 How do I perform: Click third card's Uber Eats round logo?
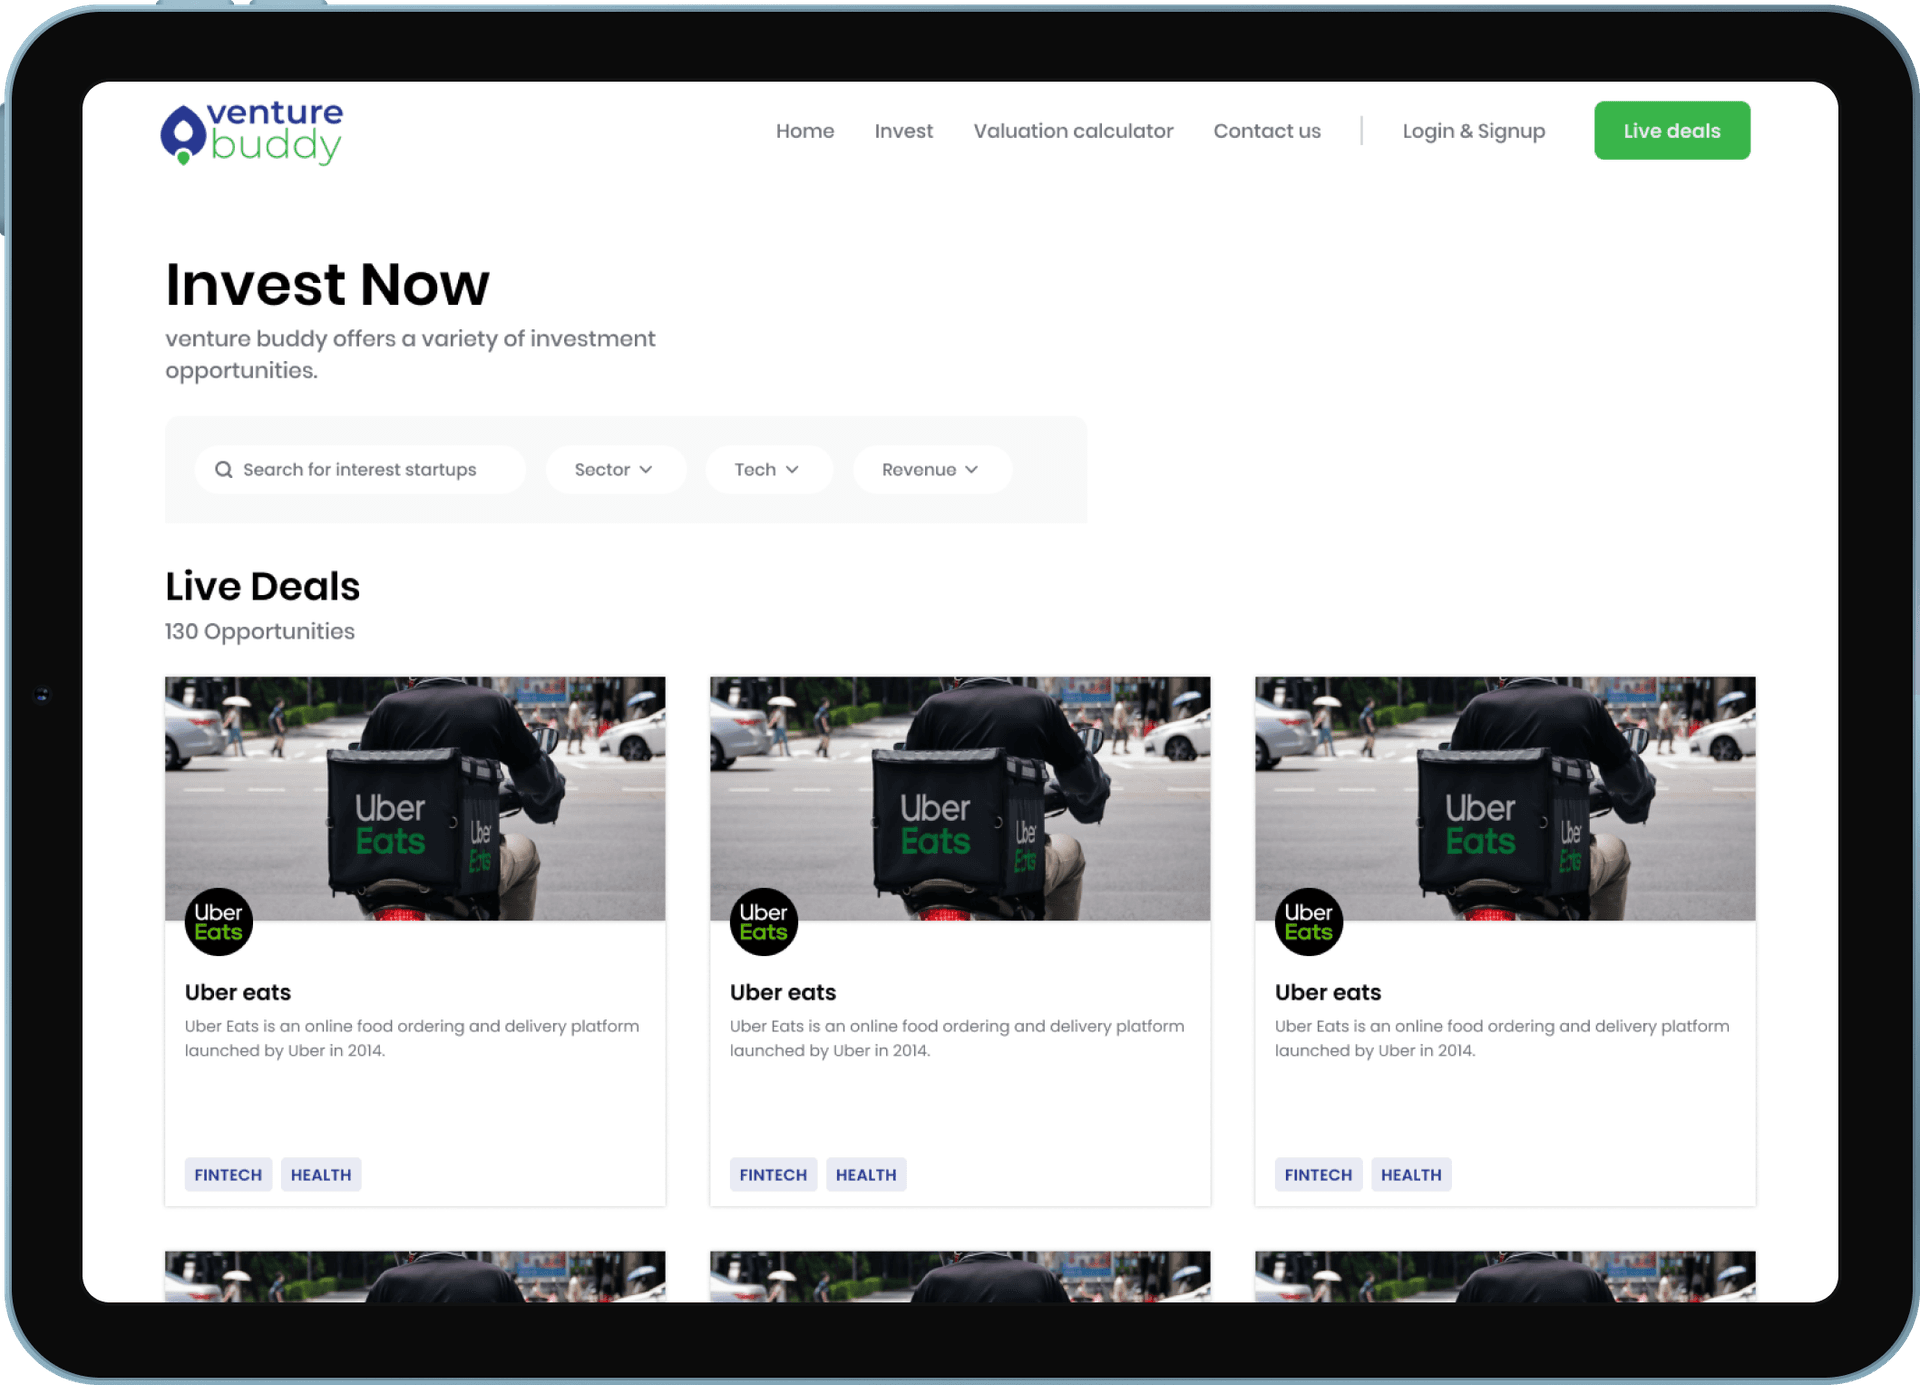(x=1309, y=922)
